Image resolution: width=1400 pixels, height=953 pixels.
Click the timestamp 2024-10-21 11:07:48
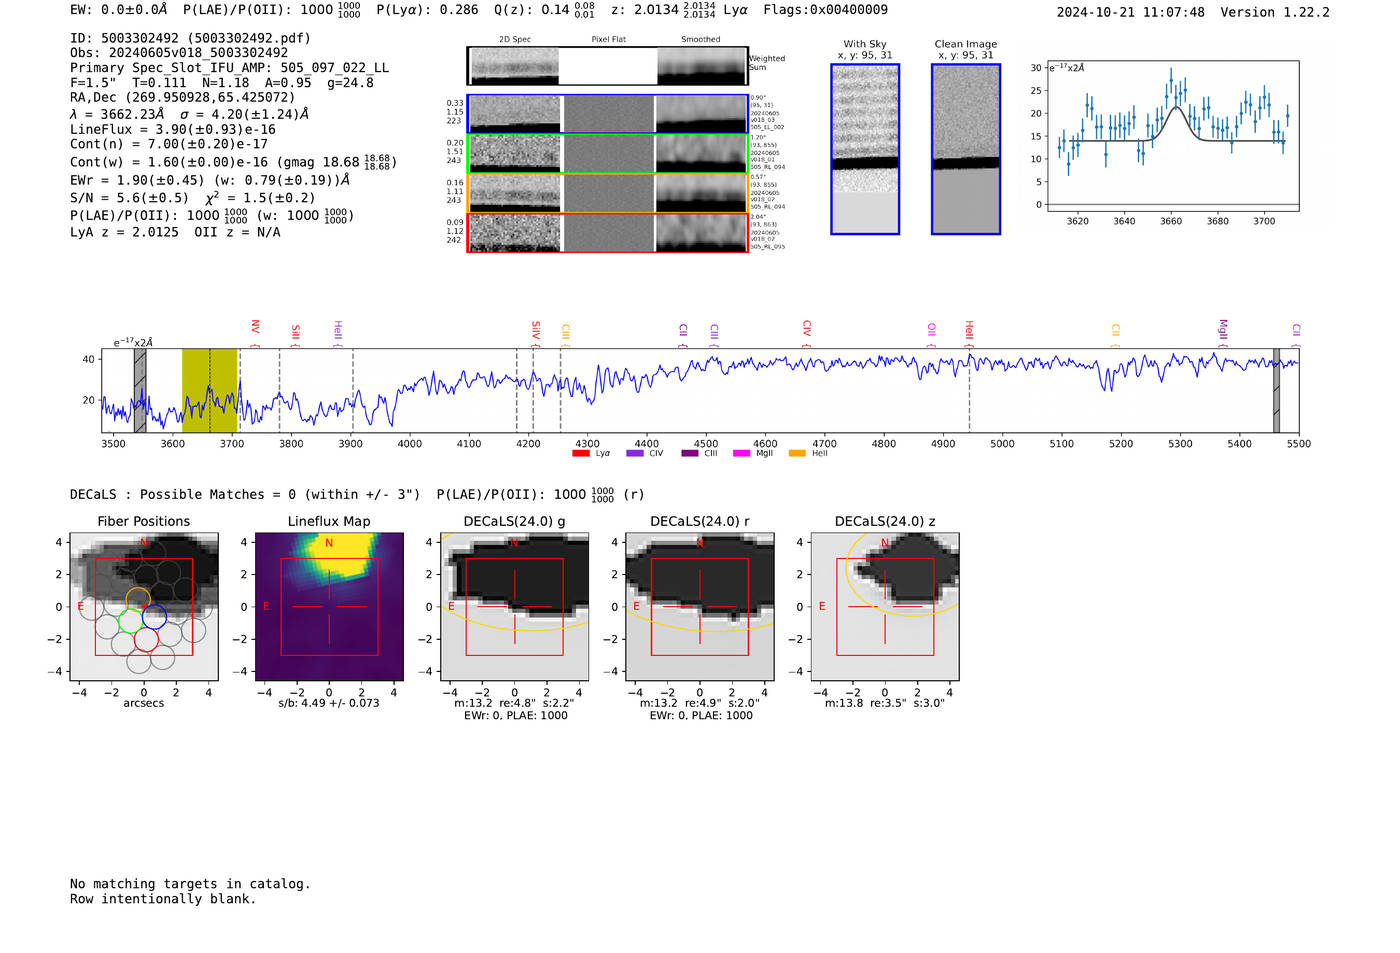pos(1130,13)
